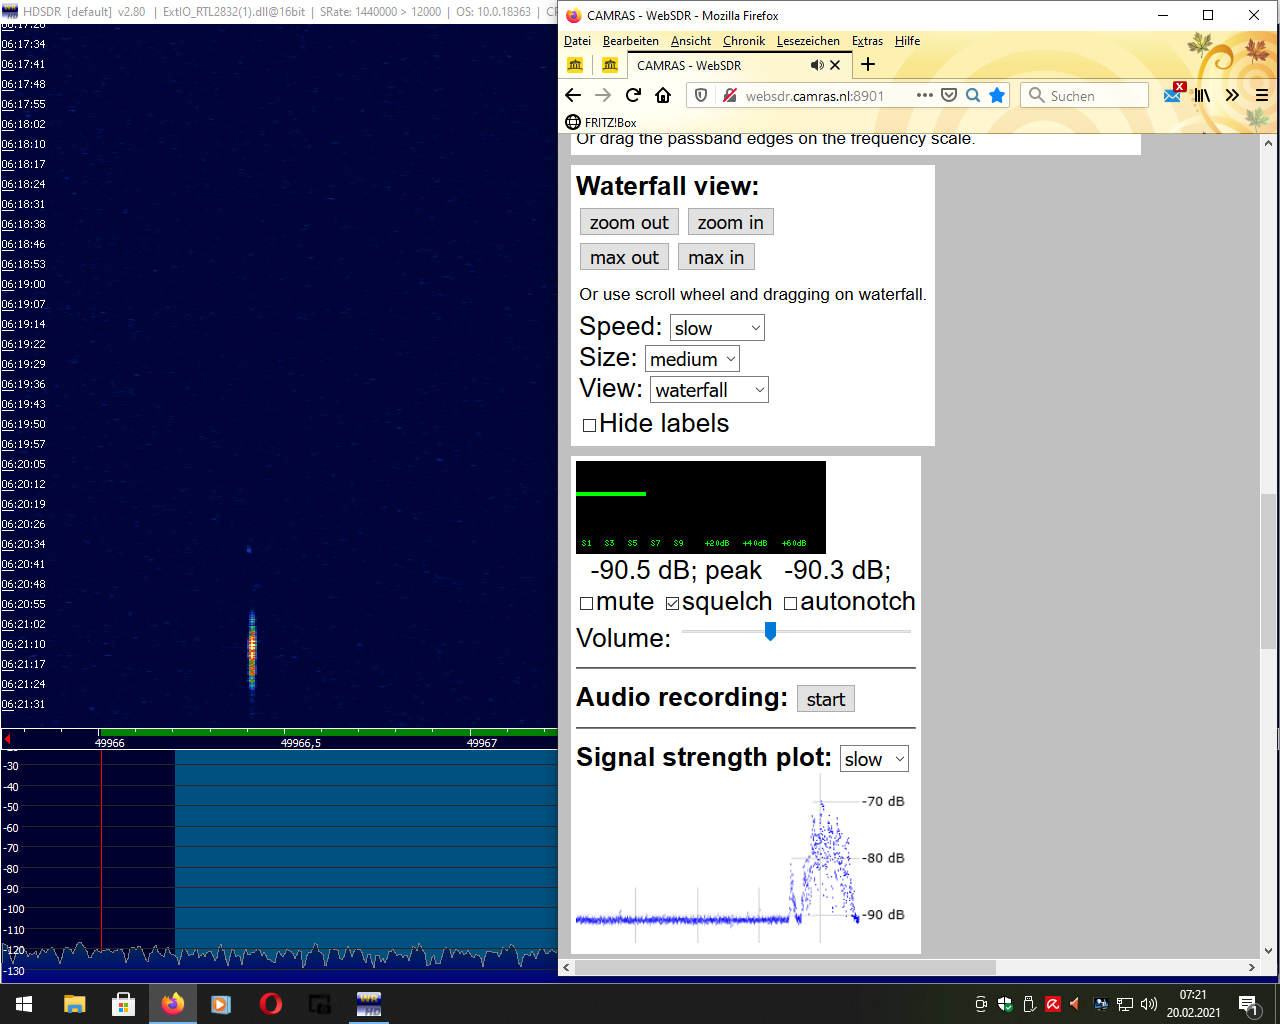The width and height of the screenshot is (1280, 1024).
Task: Select the first pinned tab
Action: (575, 65)
